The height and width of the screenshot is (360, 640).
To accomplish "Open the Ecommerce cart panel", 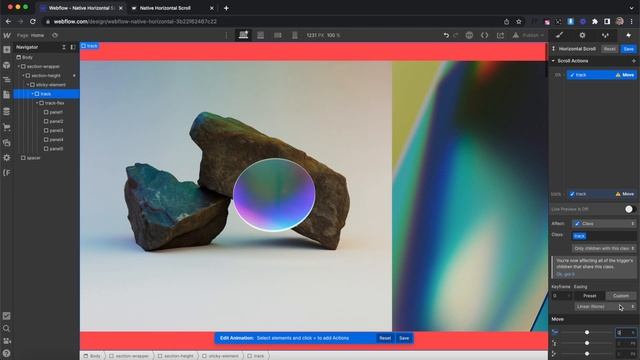I will click(7, 127).
